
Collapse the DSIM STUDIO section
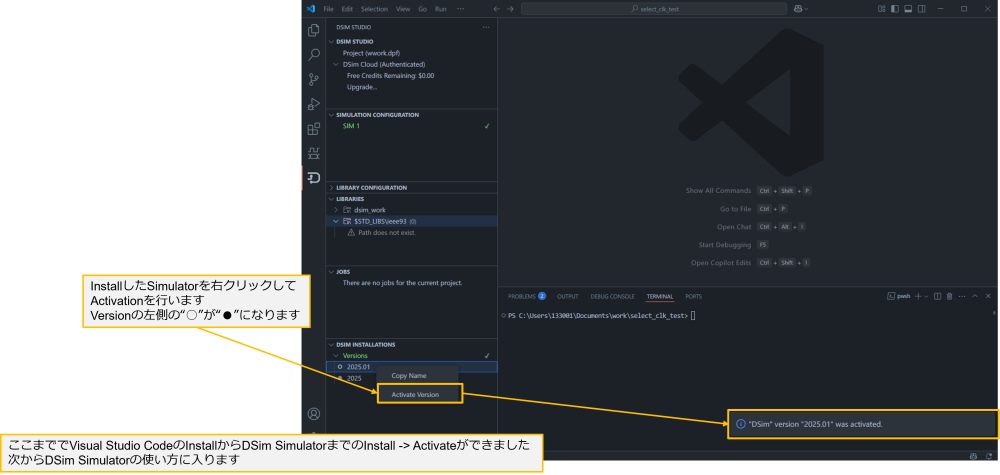(x=331, y=41)
